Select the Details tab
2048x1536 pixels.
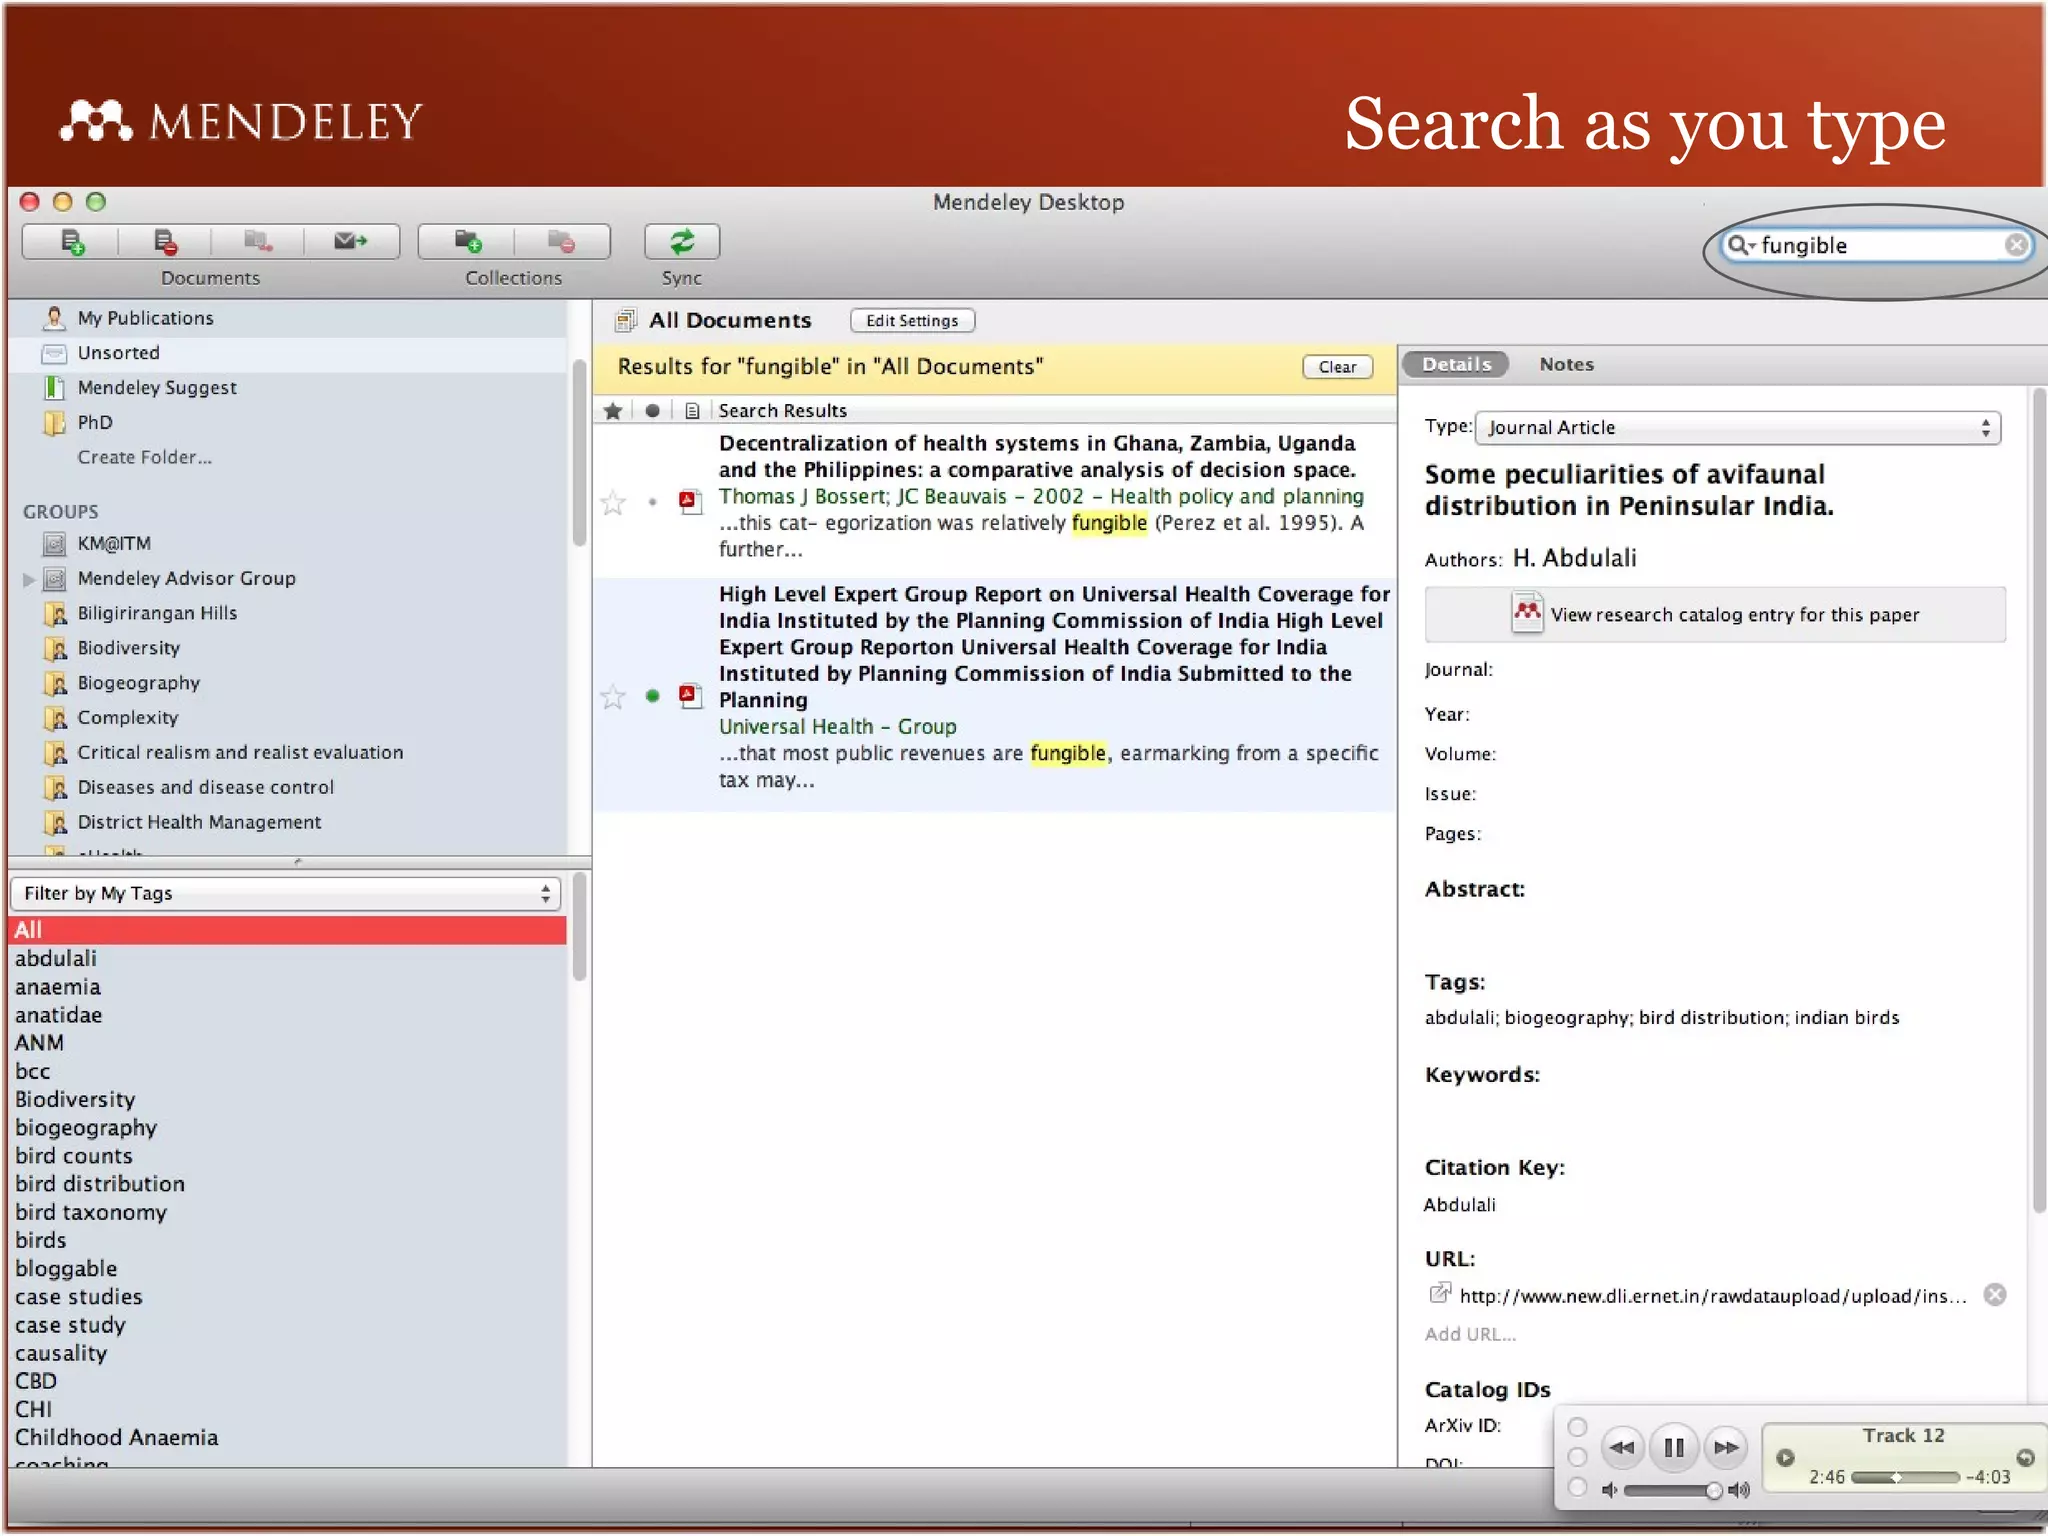coord(1456,364)
